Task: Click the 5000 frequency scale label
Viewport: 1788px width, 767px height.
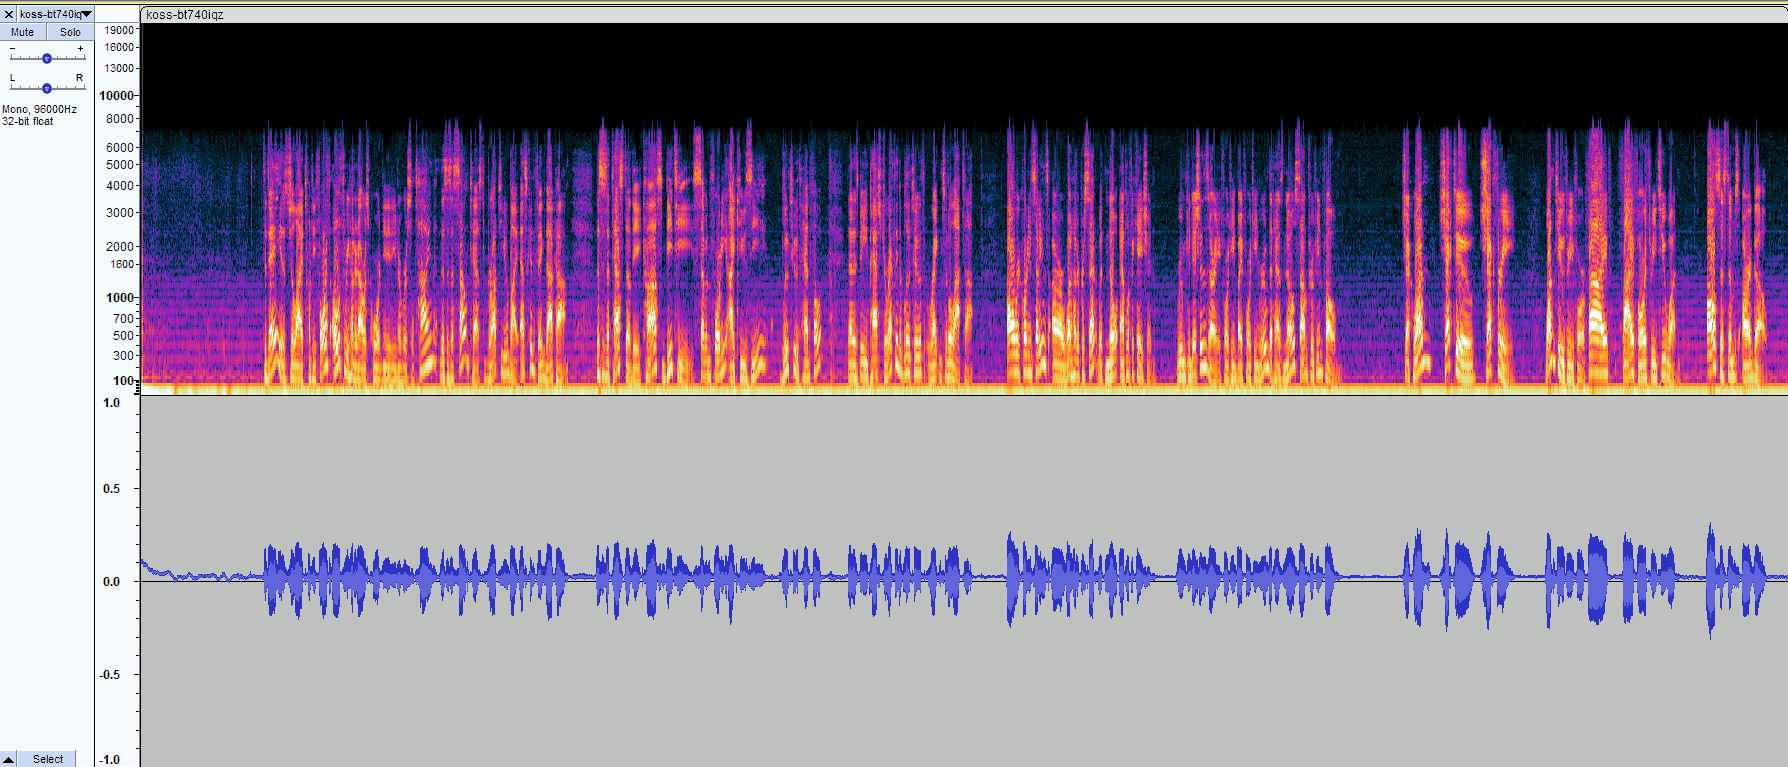Action: (x=120, y=164)
